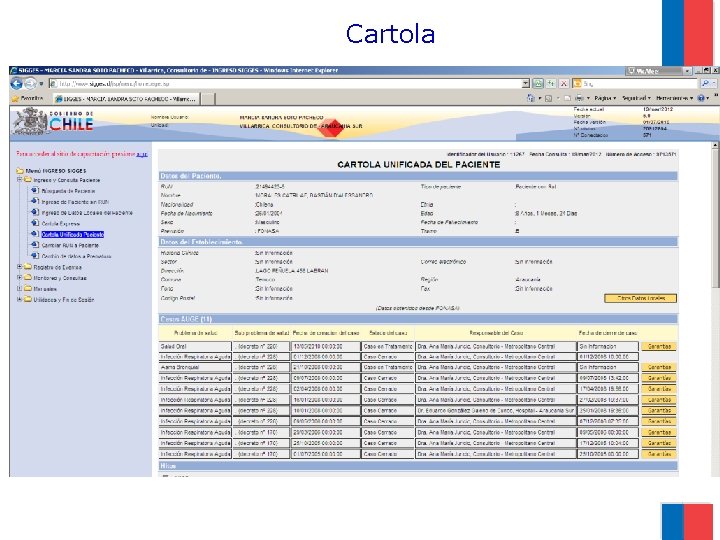Expand the Utilidades y Fin de Sesión folder

(x=19, y=299)
